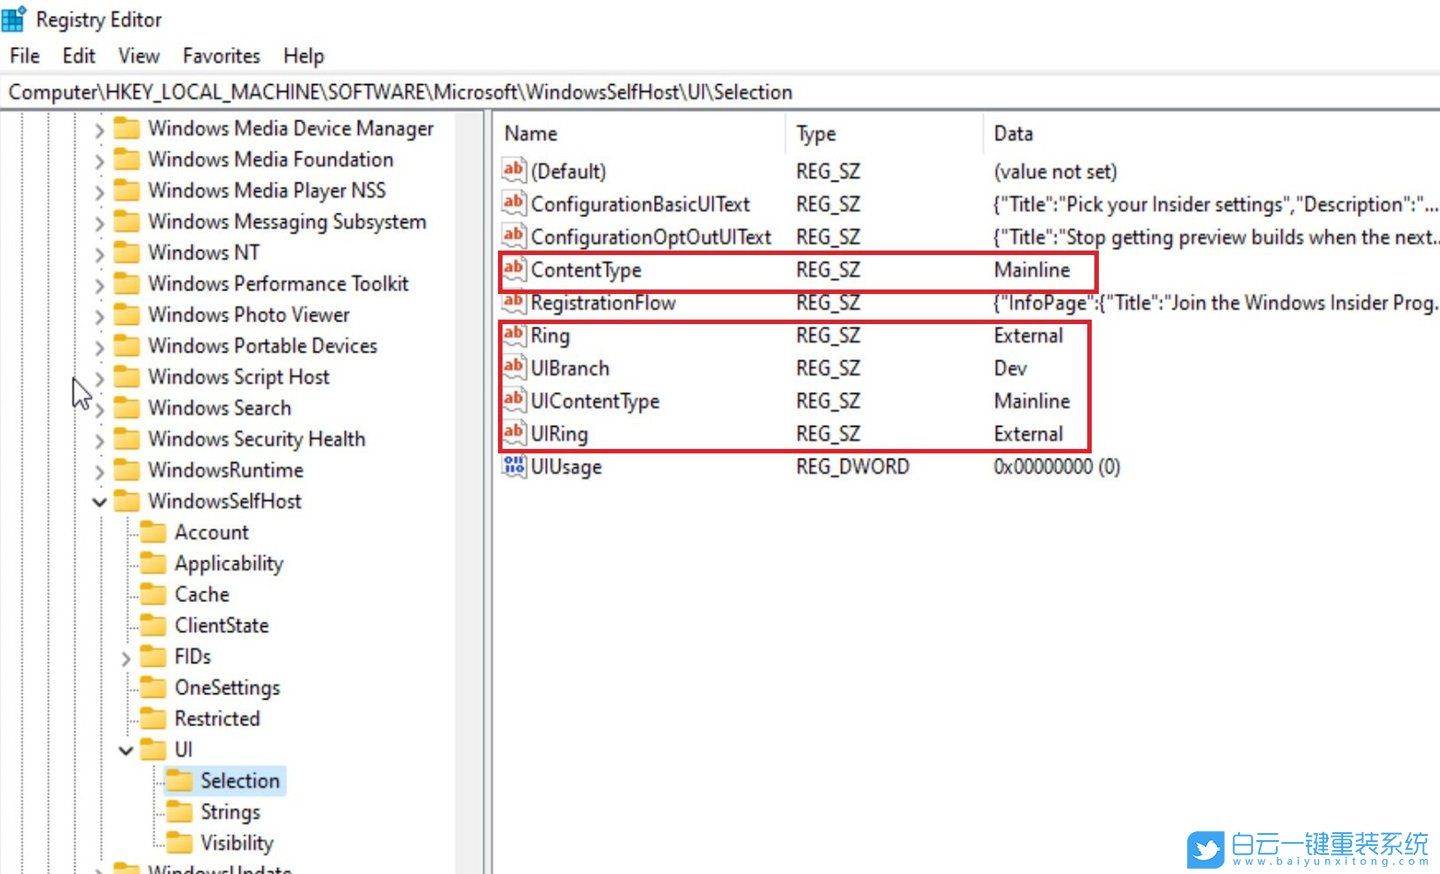The width and height of the screenshot is (1440, 874).
Task: Click the Windows Search folder icon
Action: (127, 408)
